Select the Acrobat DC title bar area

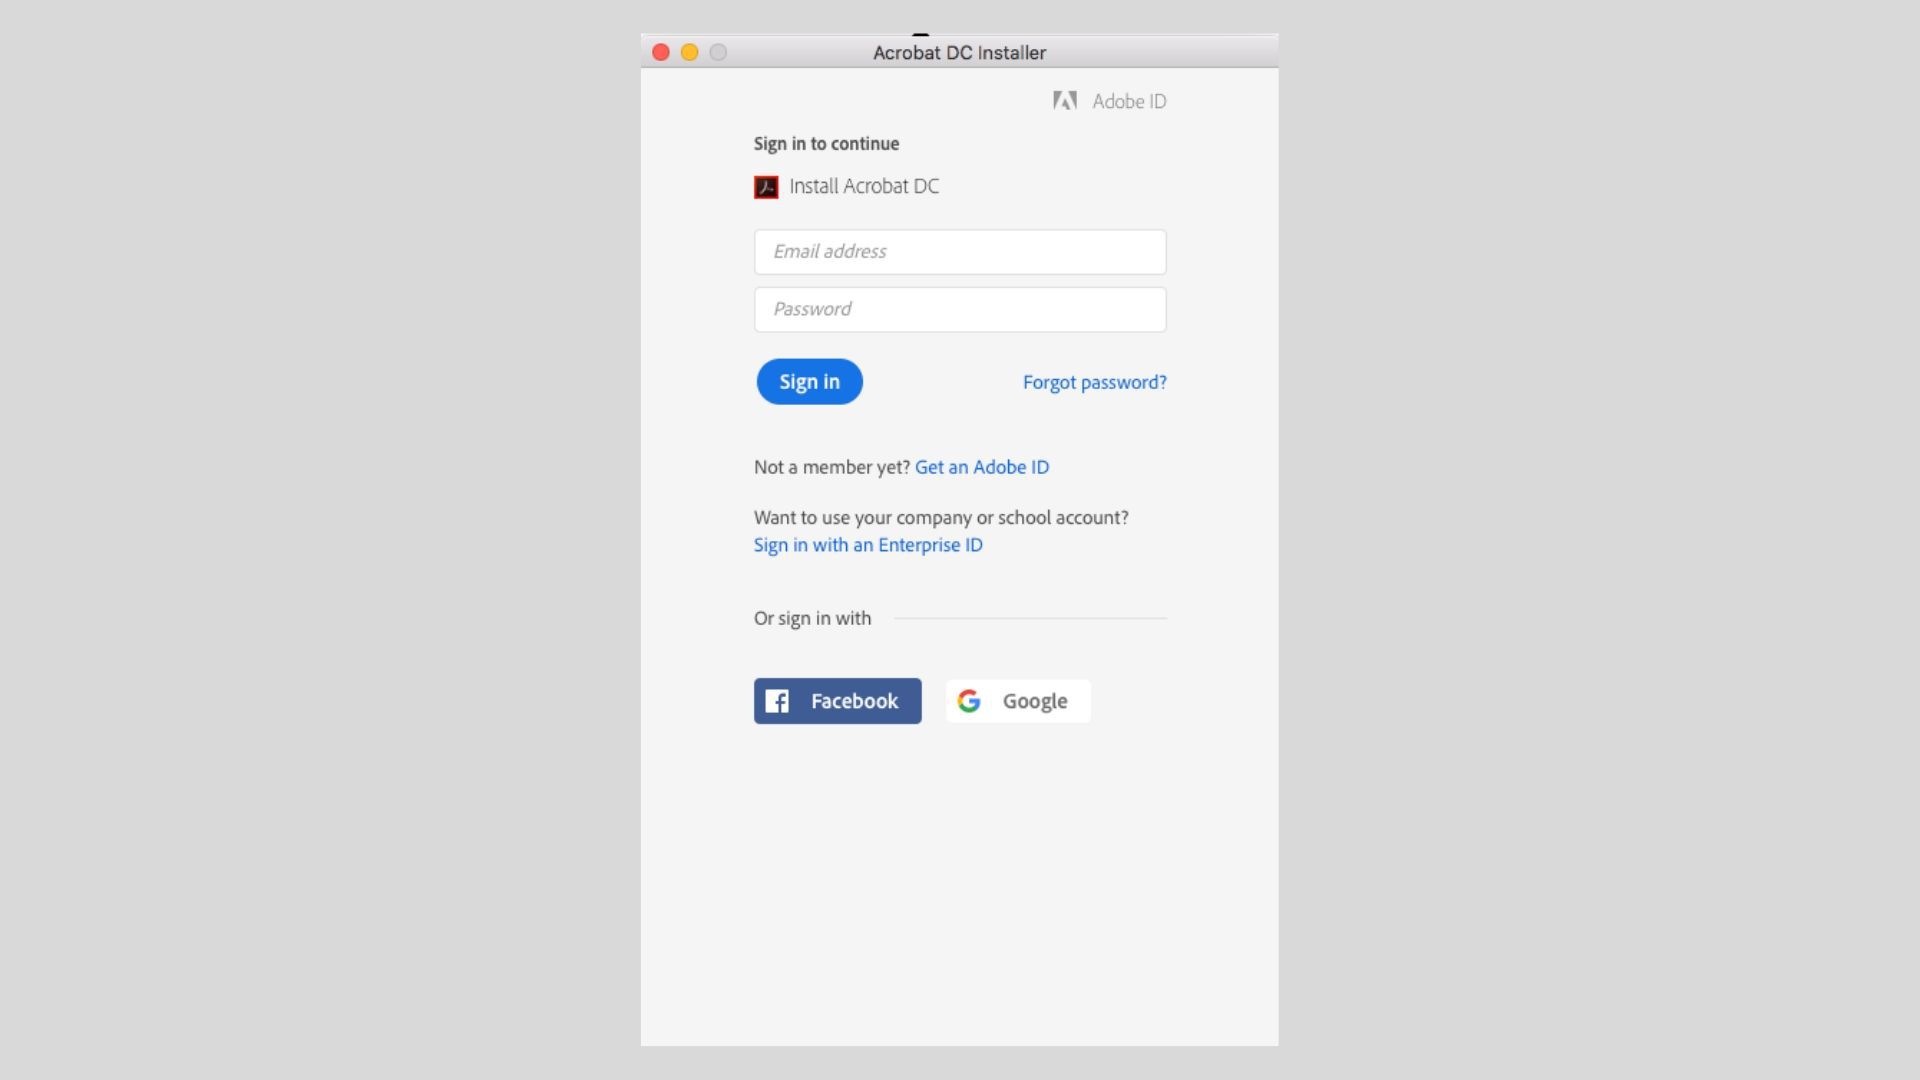pos(959,51)
